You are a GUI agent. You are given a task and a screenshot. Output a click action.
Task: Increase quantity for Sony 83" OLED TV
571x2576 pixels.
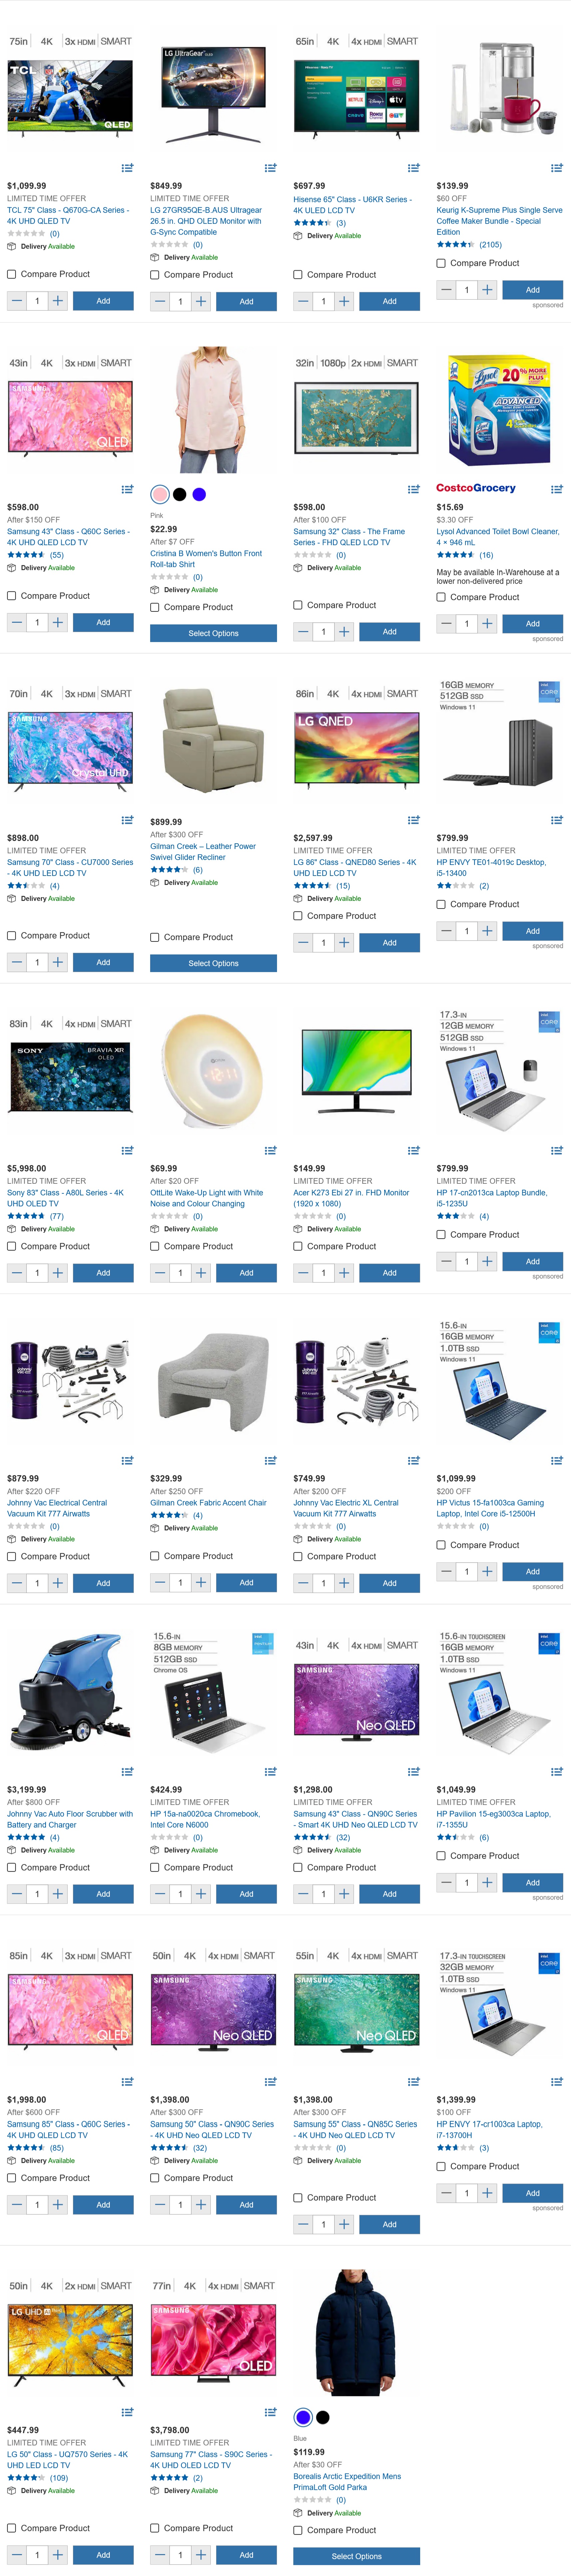click(58, 1273)
